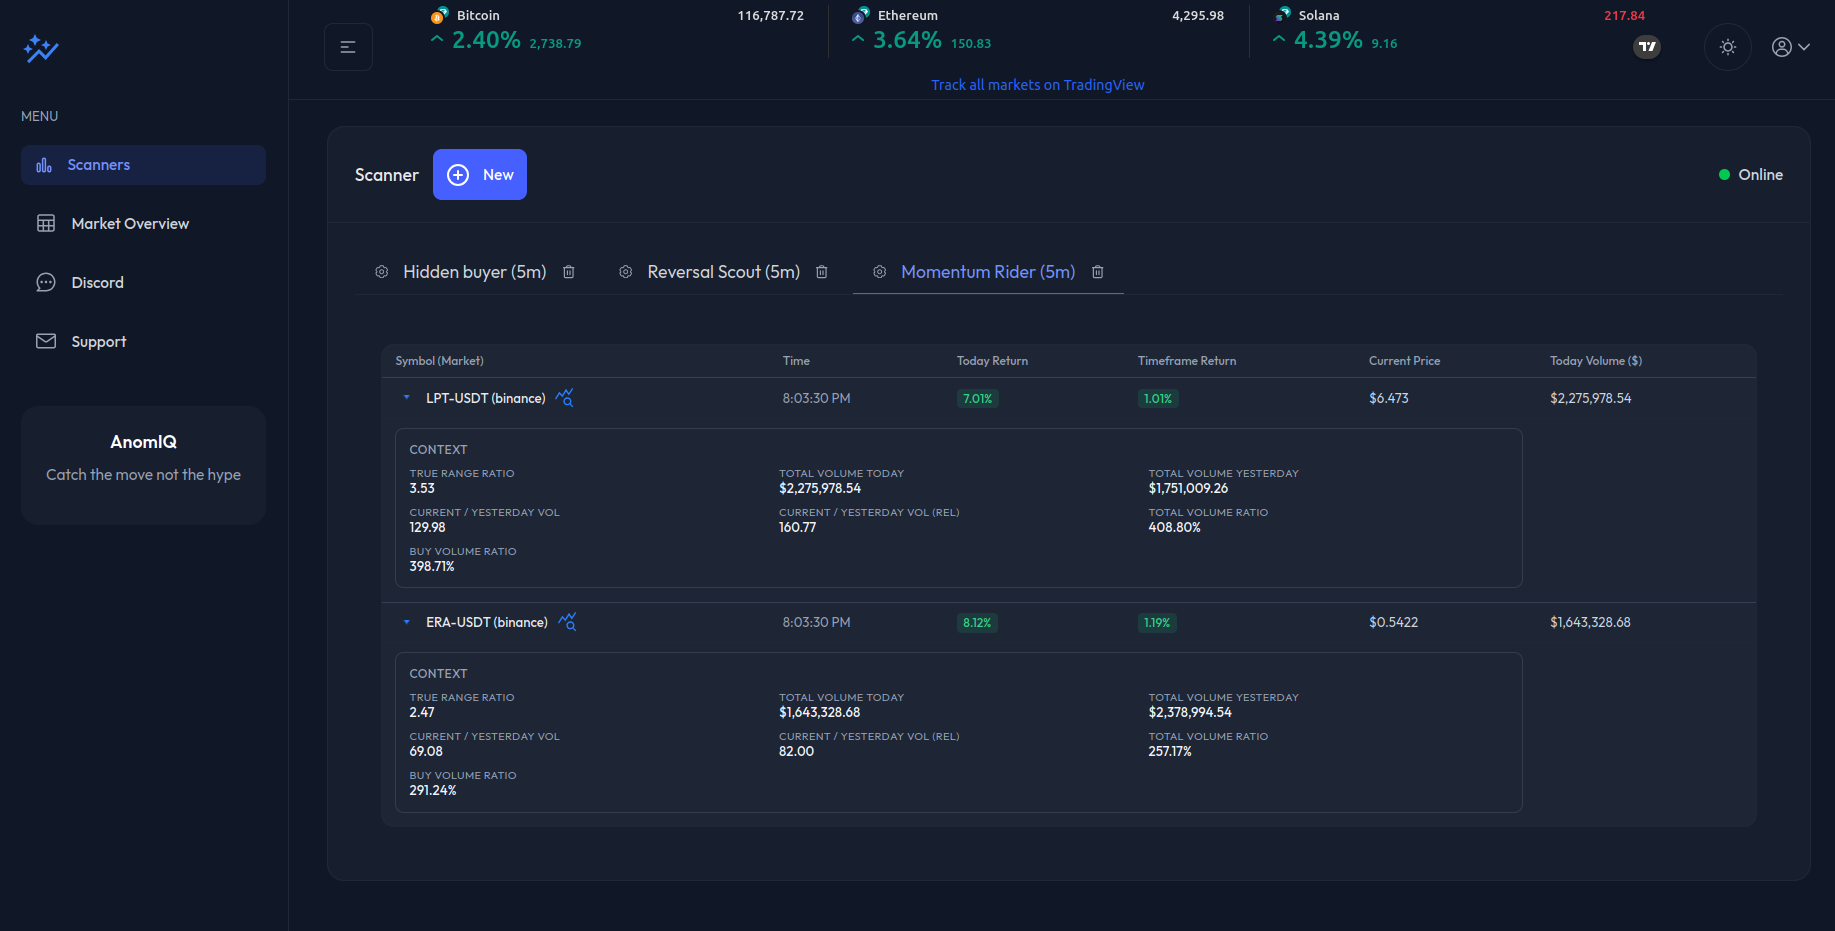Open Market Overview from sidebar menu

coord(130,224)
